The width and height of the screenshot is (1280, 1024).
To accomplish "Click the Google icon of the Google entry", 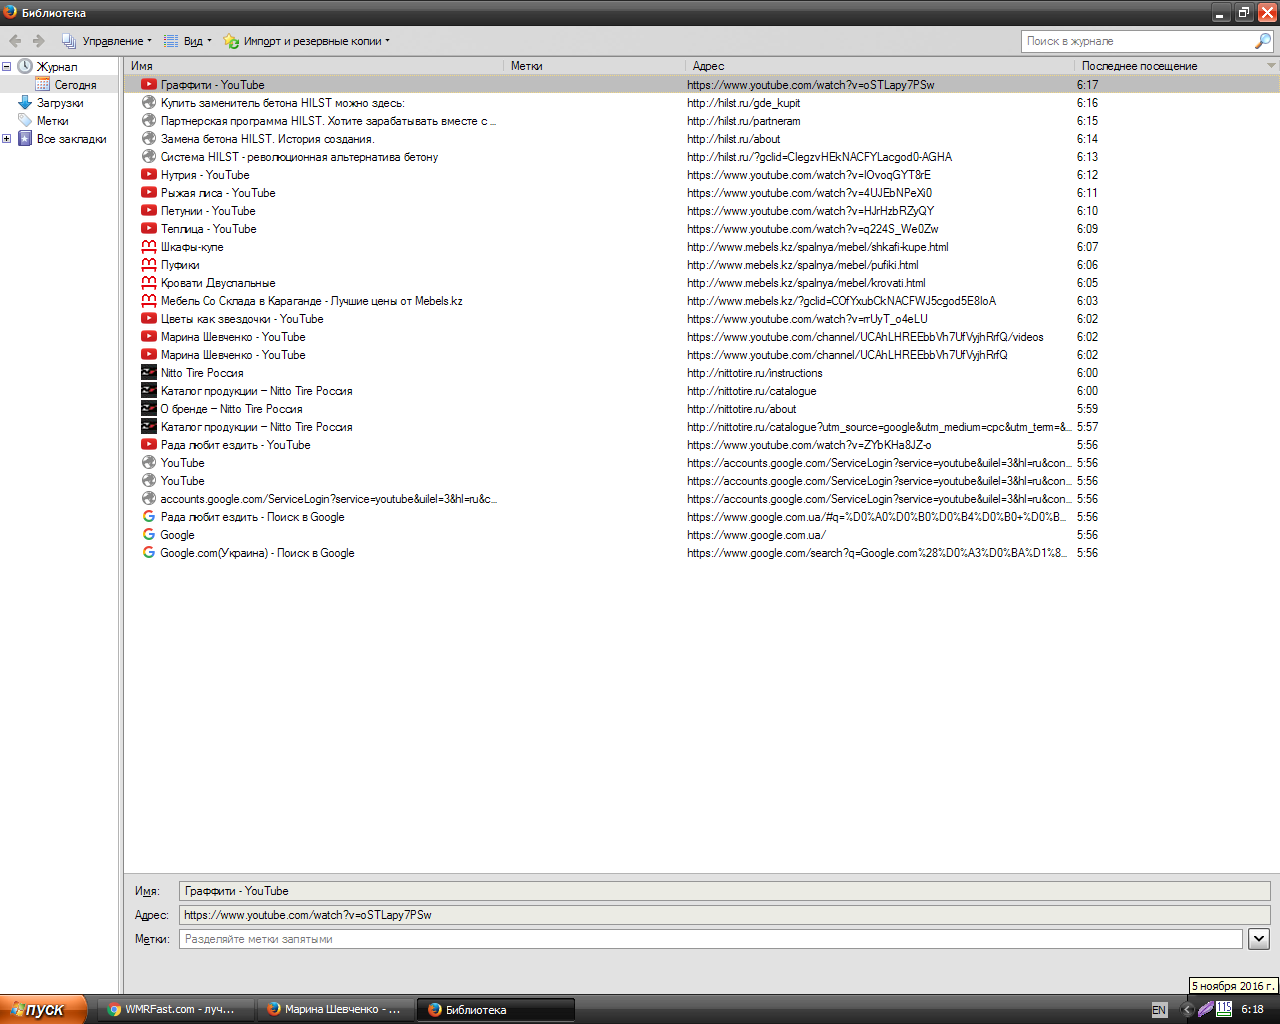I will (x=149, y=535).
